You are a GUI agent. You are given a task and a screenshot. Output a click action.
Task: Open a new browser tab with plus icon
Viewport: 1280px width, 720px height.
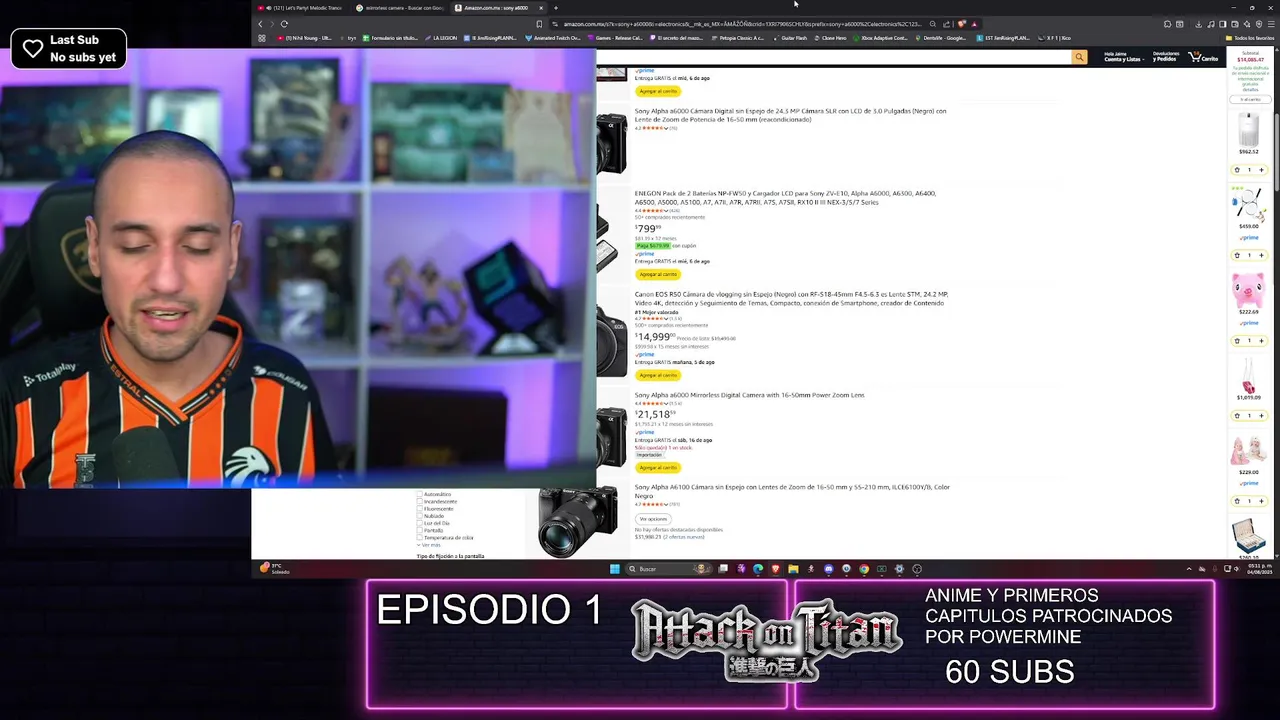tap(556, 8)
